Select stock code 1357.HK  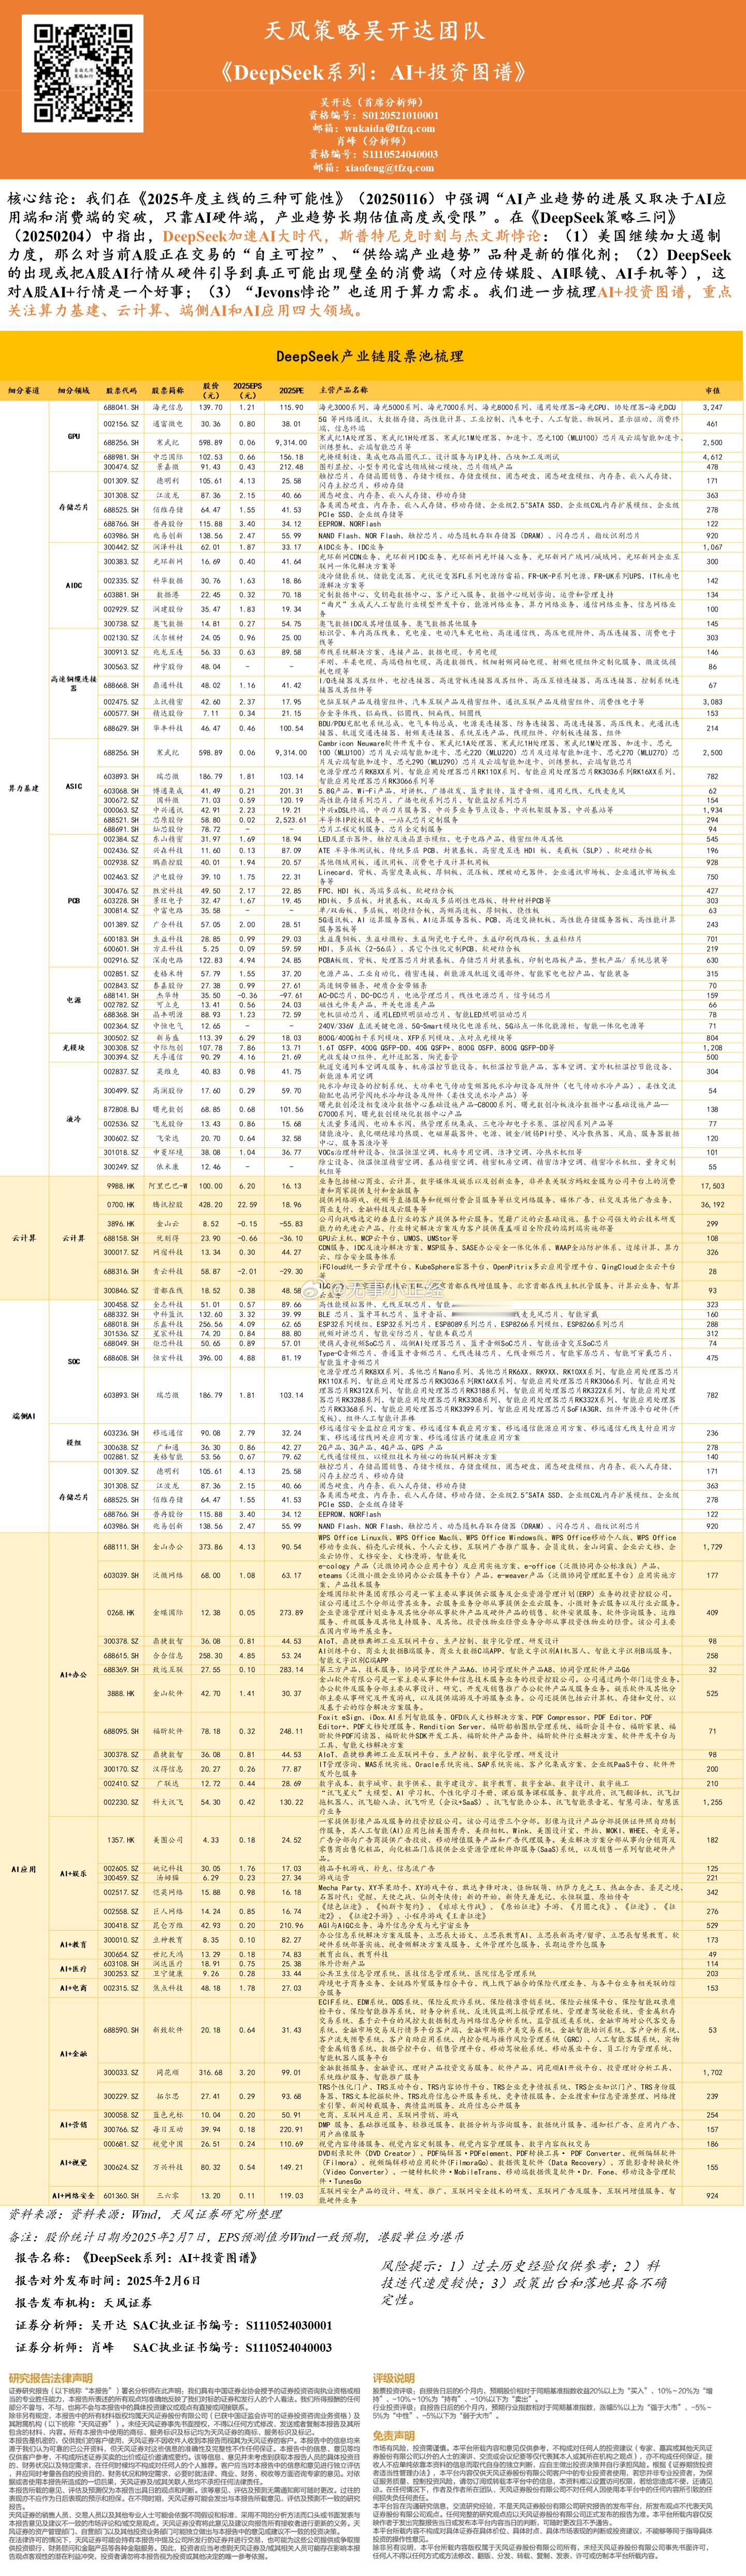121,1840
